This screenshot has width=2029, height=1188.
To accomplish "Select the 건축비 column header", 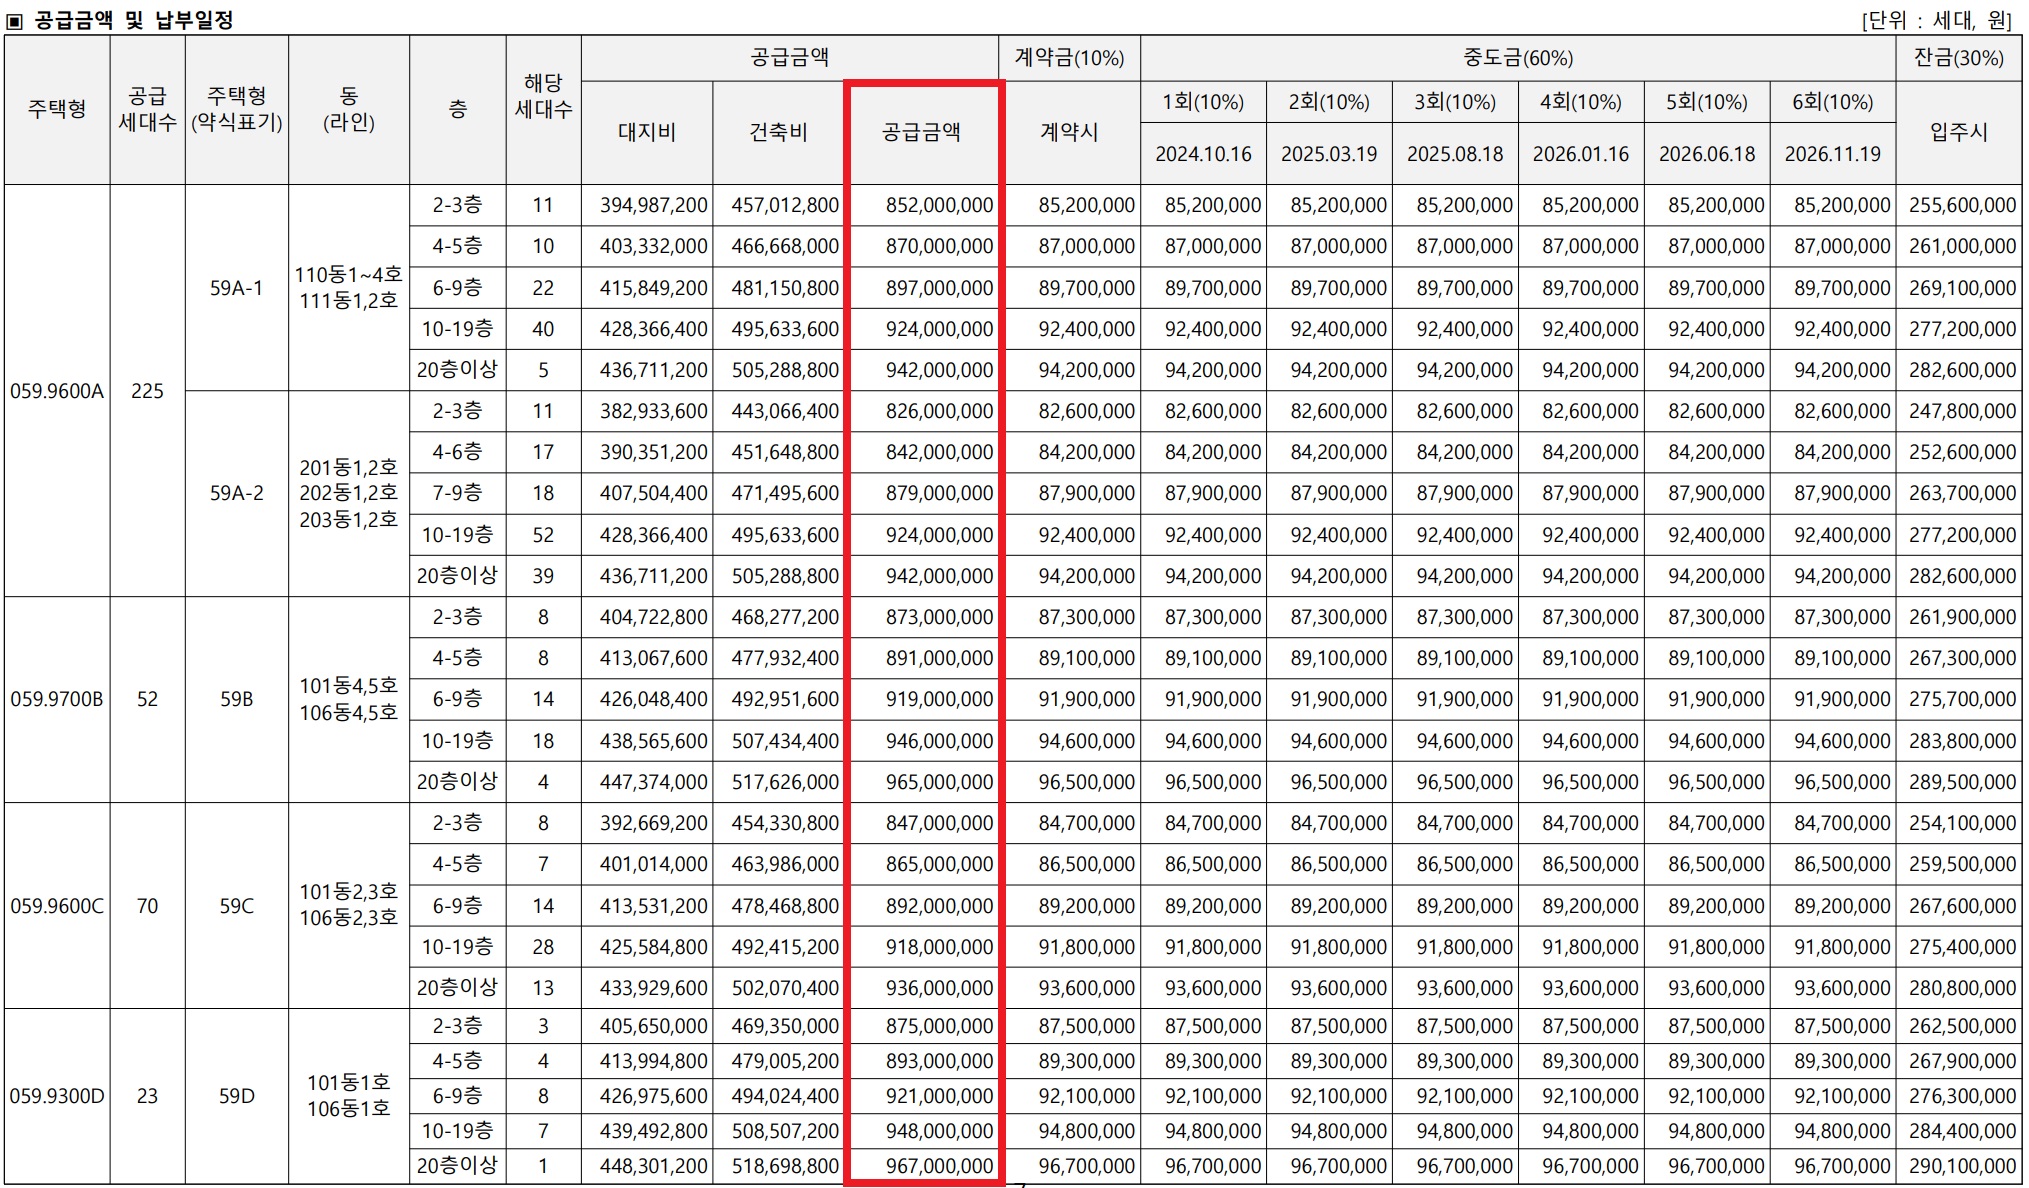I will pos(778,132).
